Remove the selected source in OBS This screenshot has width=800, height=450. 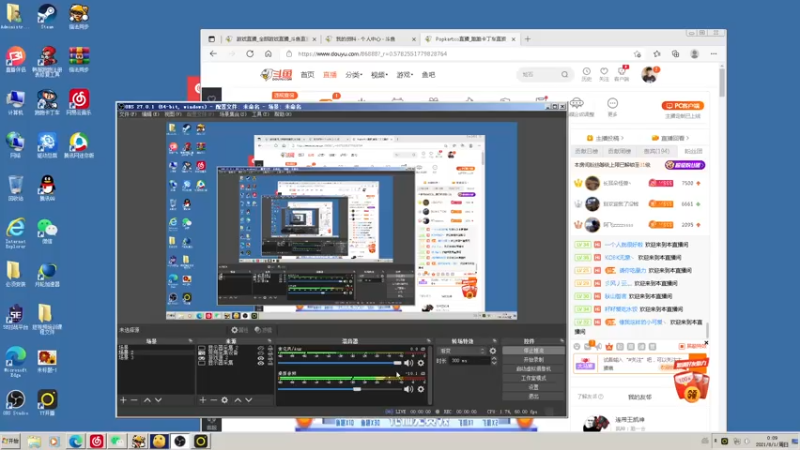pyautogui.click(x=213, y=400)
